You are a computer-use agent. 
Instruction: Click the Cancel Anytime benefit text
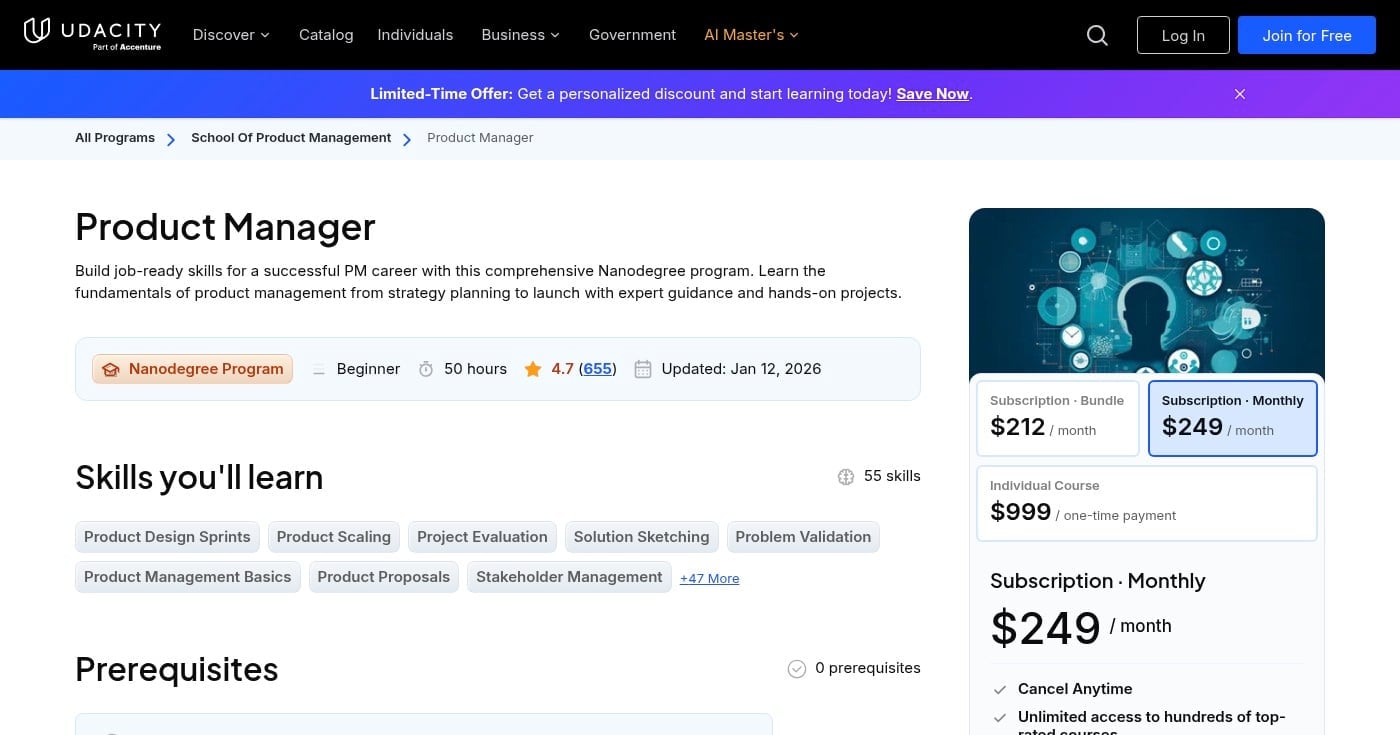pyautogui.click(x=1075, y=689)
